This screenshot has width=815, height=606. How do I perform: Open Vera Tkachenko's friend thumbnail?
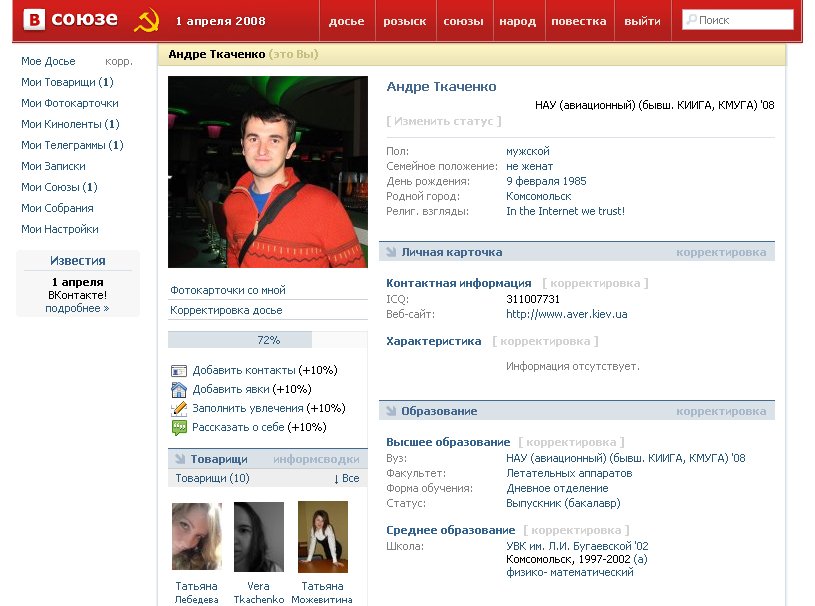click(259, 537)
